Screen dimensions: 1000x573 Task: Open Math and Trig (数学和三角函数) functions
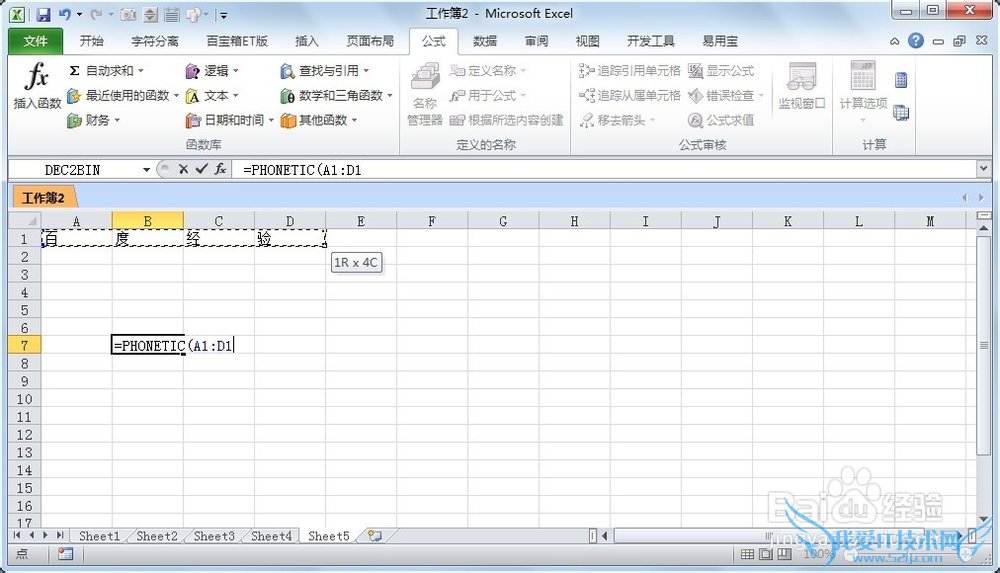point(336,96)
